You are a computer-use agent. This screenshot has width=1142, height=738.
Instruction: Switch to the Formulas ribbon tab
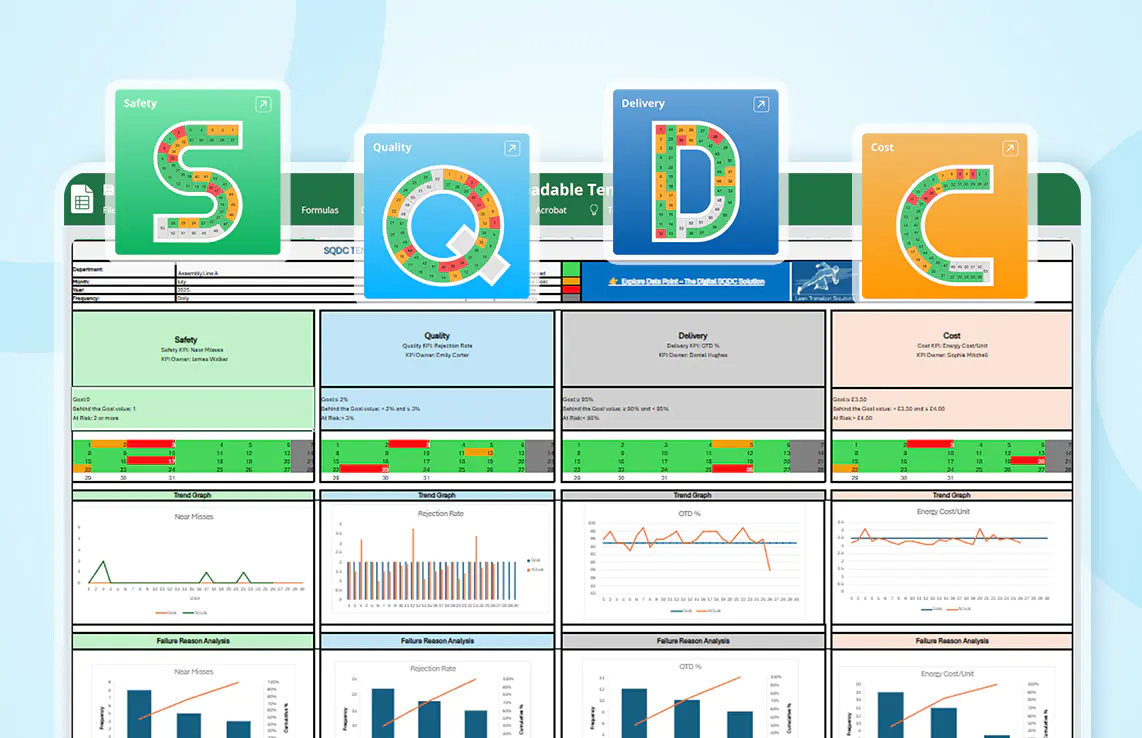tap(320, 210)
